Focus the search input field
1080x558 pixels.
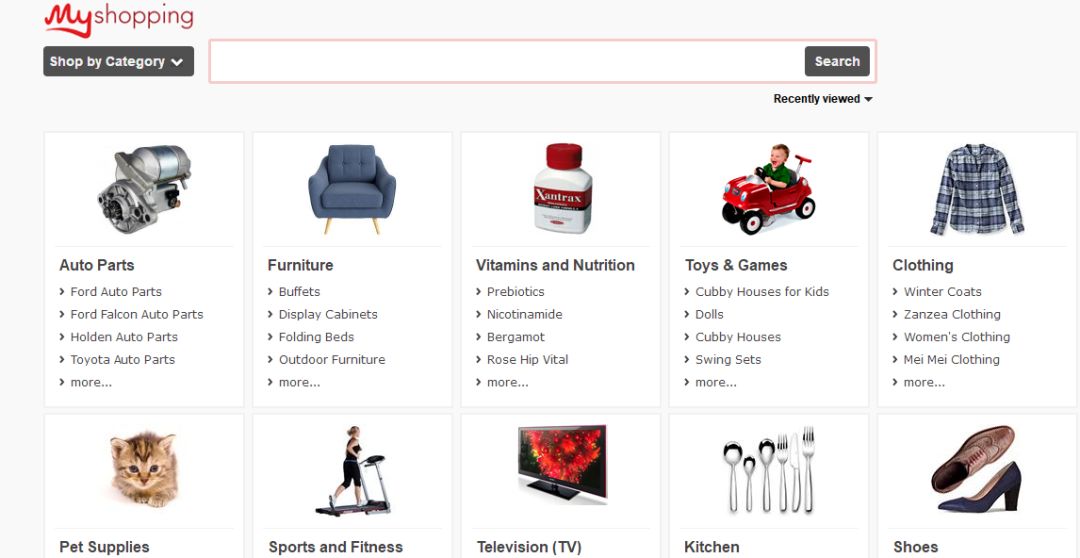tap(507, 61)
